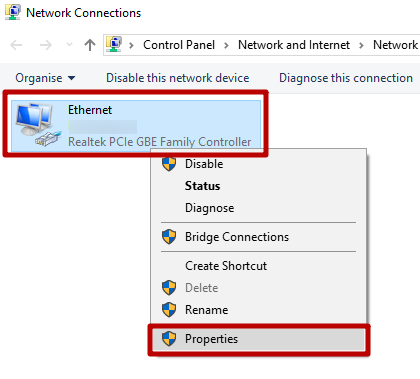Click the forward navigation arrow
Image resolution: width=420 pixels, height=379 pixels.
(x=46, y=45)
